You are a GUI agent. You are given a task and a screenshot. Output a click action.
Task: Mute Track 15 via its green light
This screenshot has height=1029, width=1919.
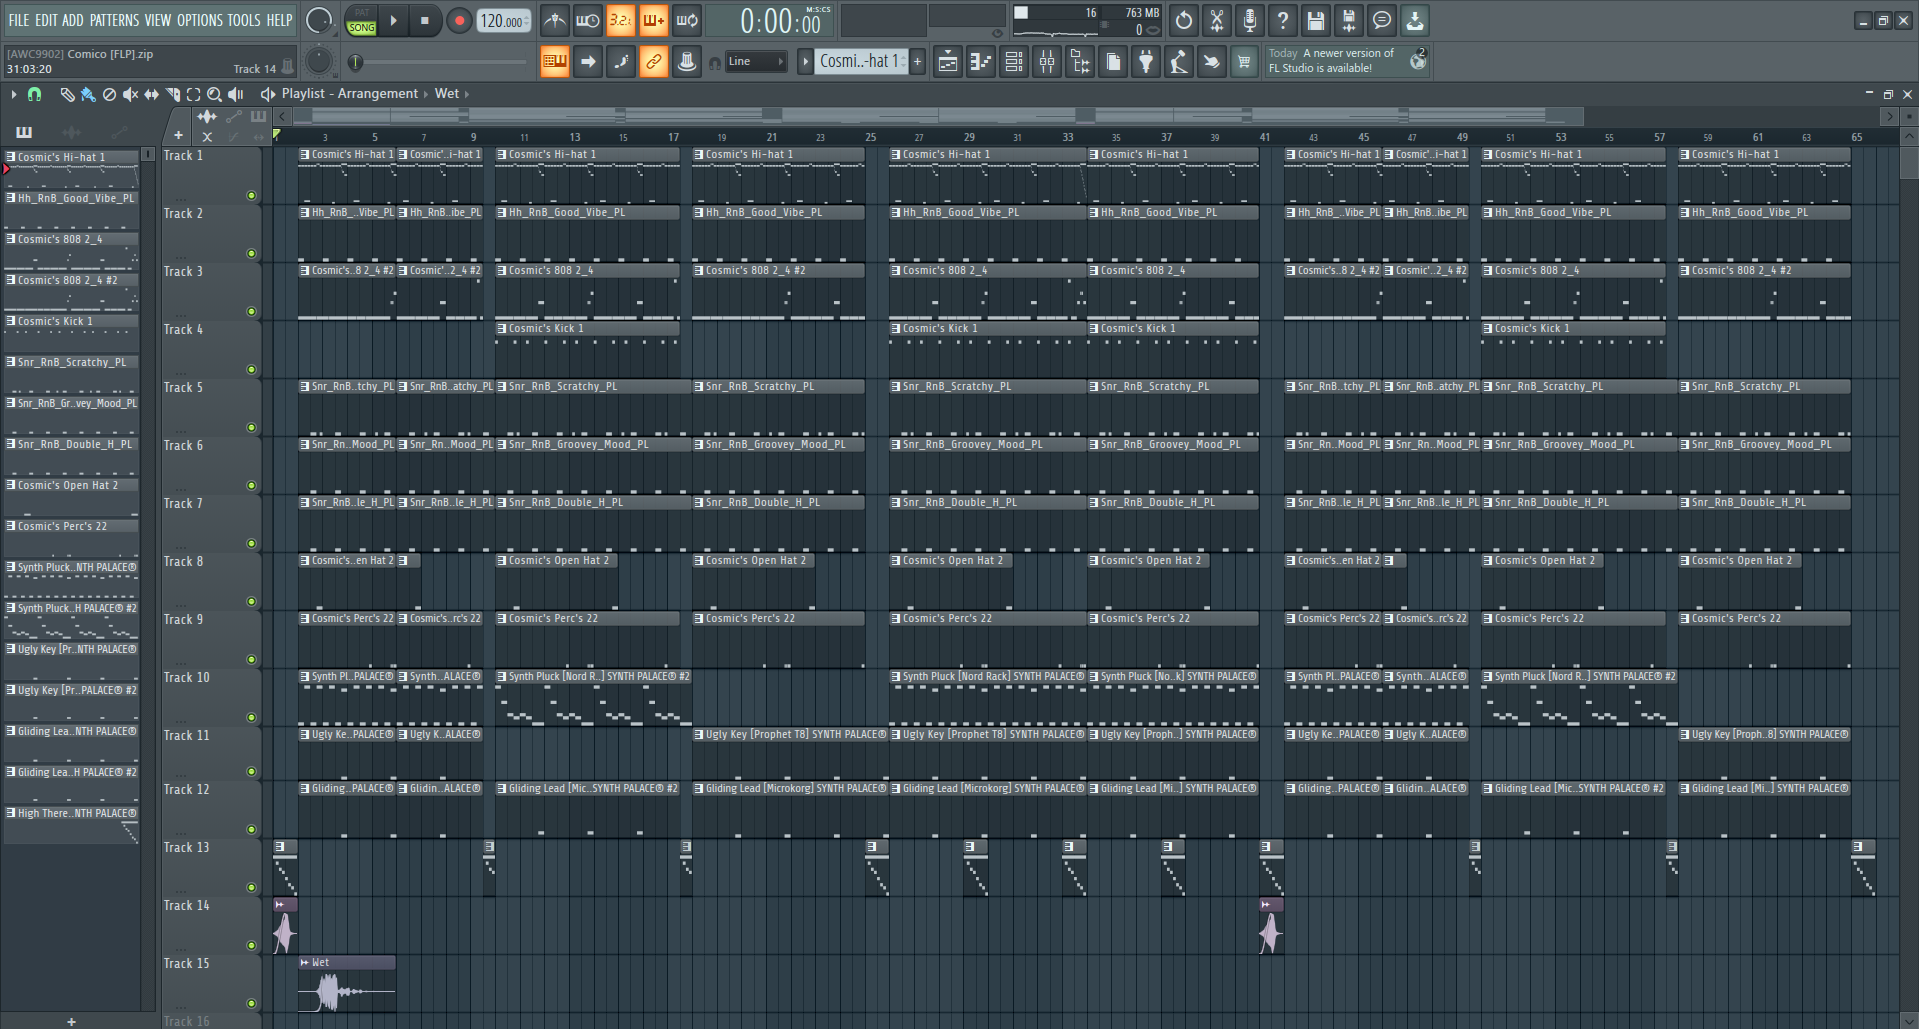[x=251, y=1003]
